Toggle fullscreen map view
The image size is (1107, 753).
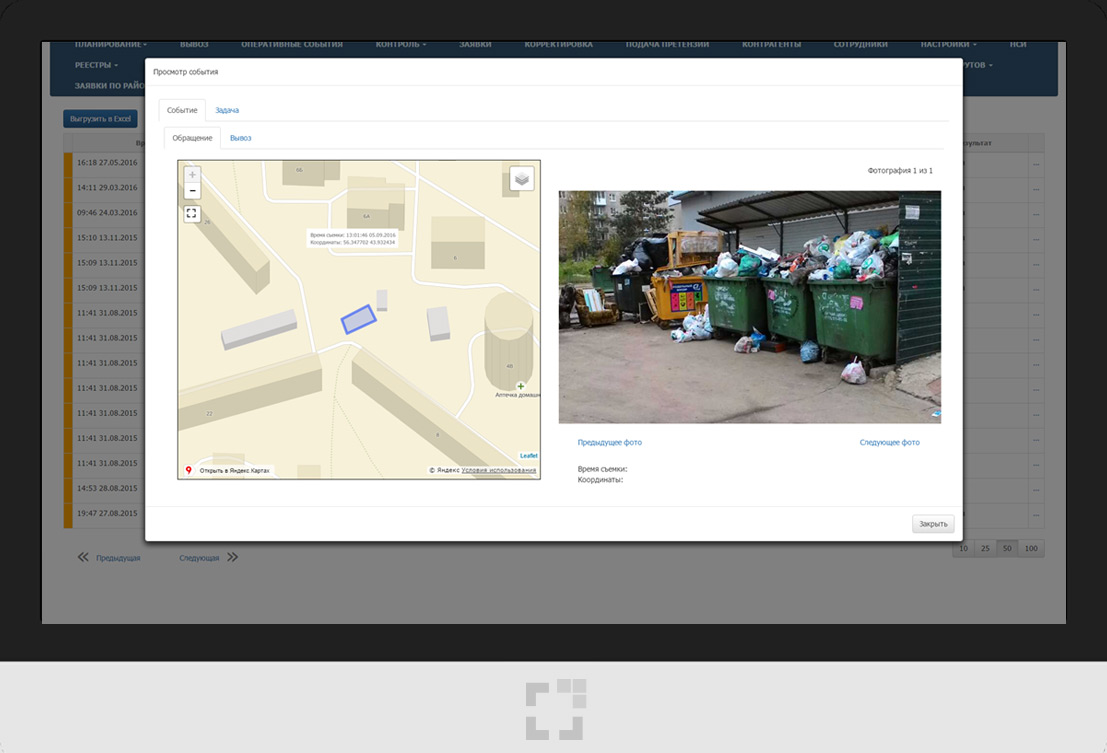coord(193,213)
